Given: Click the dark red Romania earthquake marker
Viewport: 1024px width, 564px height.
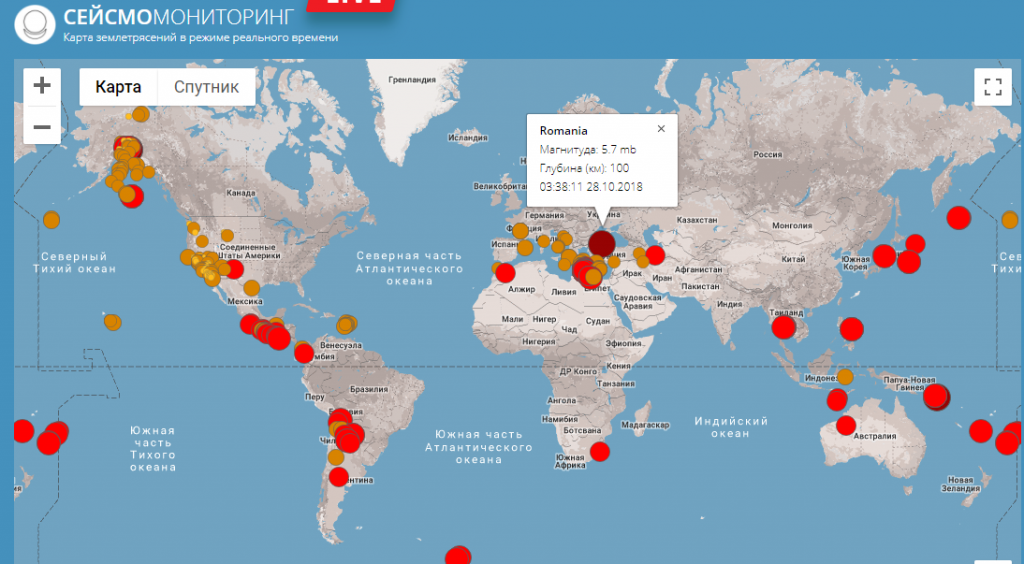Looking at the screenshot, I should tap(601, 243).
